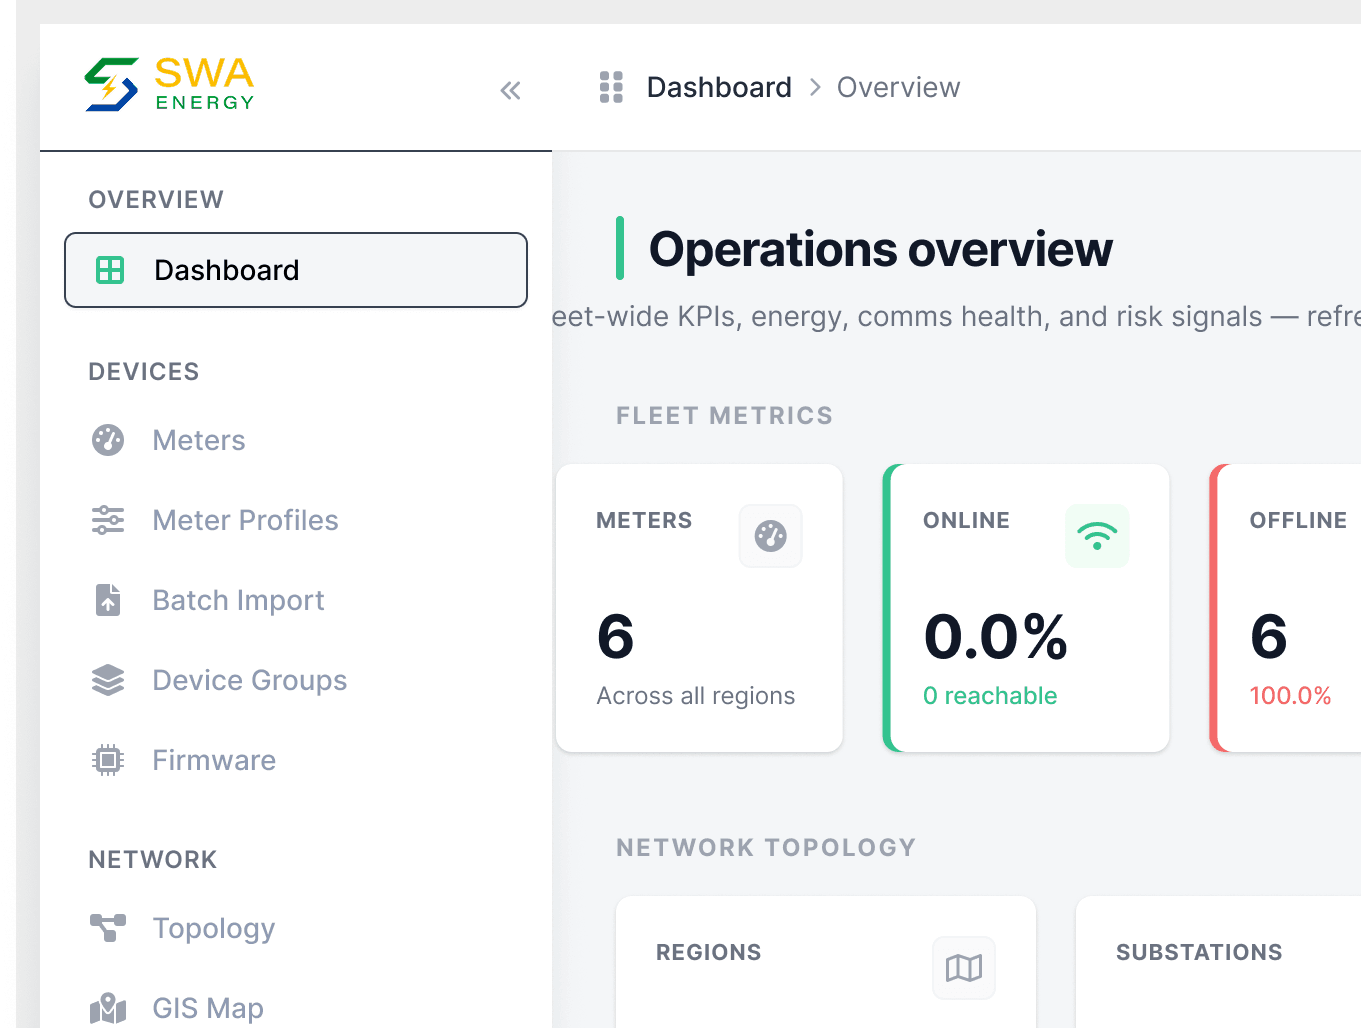Open Meter Profiles page
The image size is (1361, 1028).
(x=296, y=520)
